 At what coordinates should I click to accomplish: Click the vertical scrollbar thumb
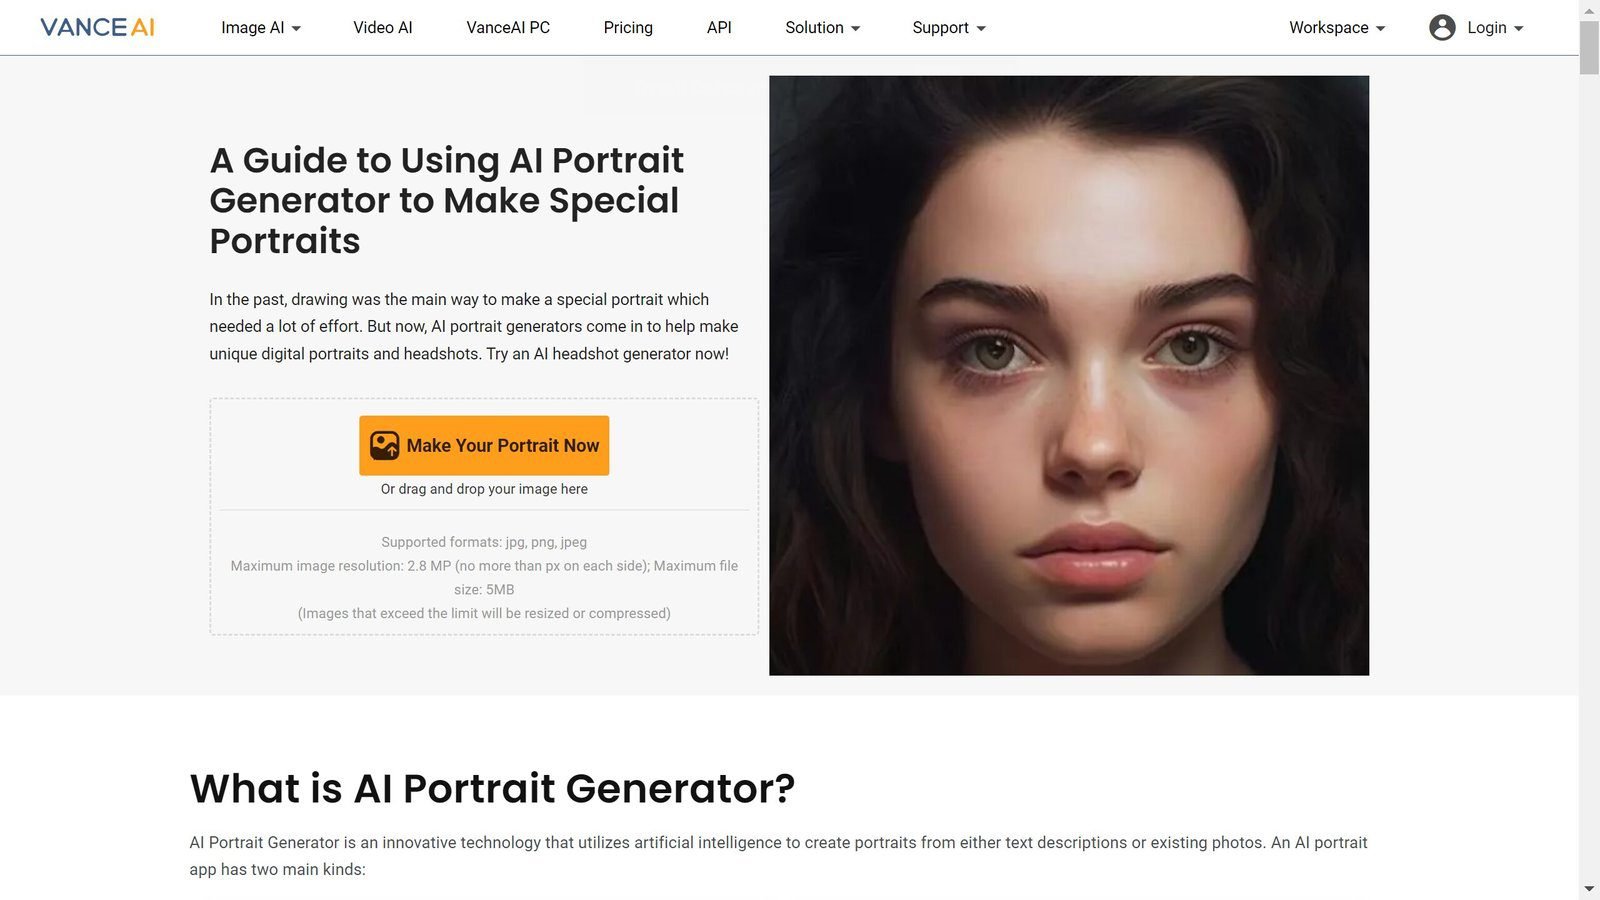coord(1589,46)
